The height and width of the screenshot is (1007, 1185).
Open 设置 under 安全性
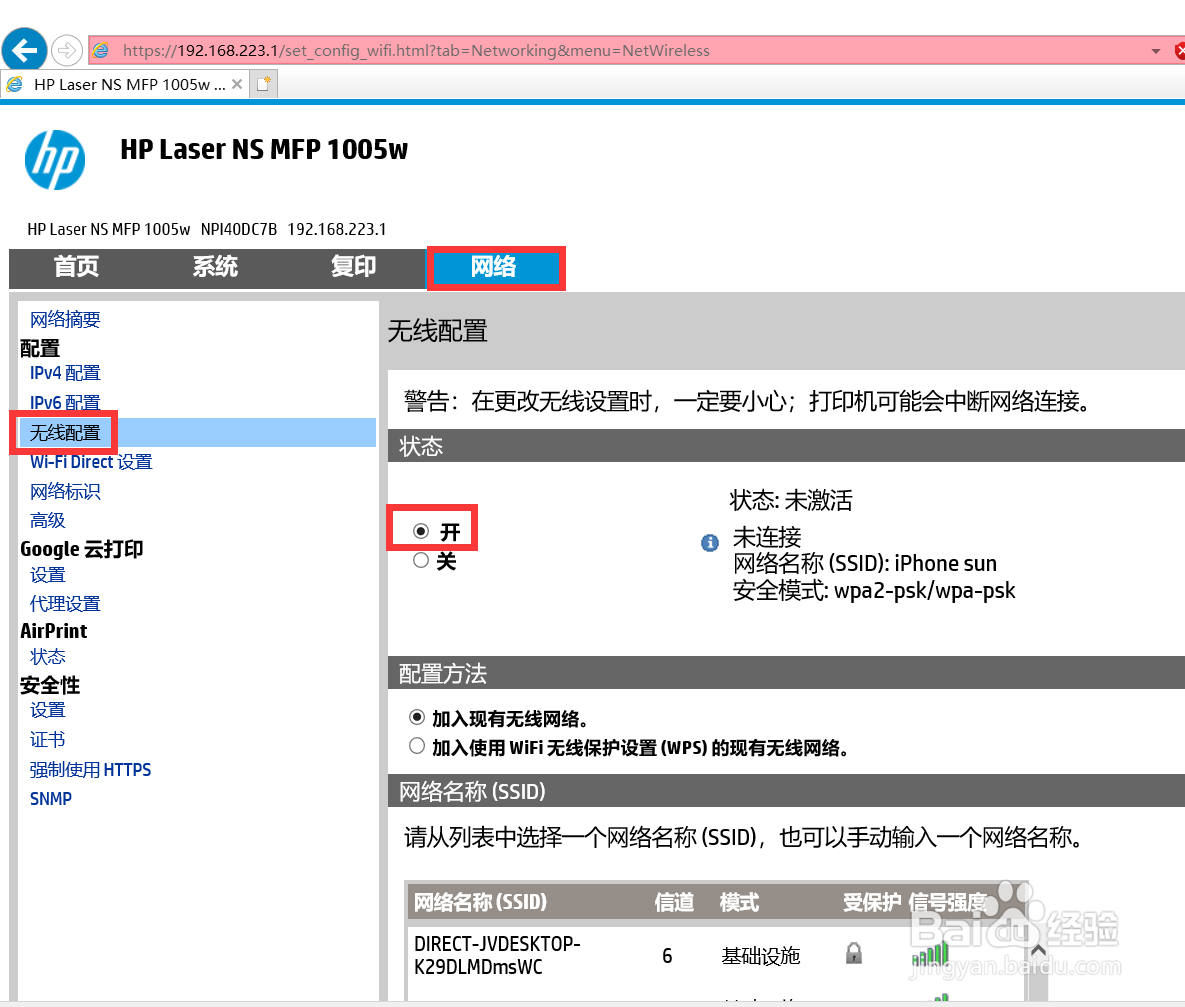pos(48,710)
